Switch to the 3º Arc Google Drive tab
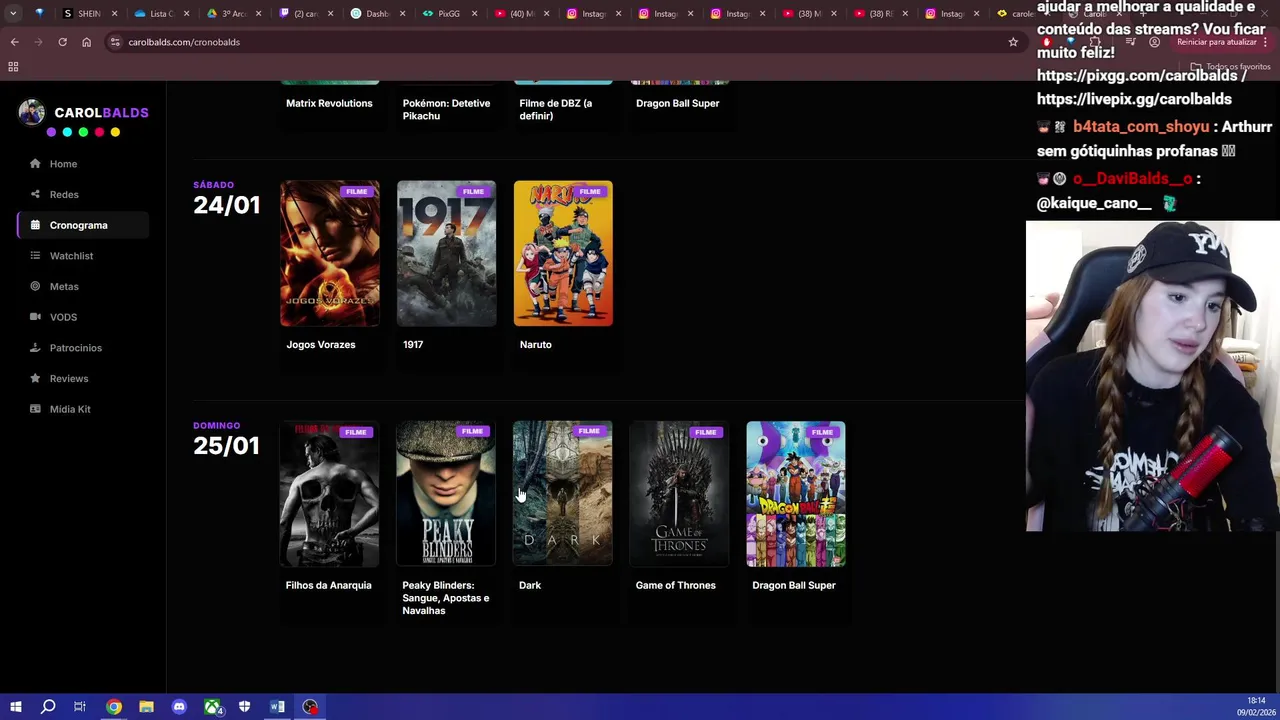 (x=232, y=14)
